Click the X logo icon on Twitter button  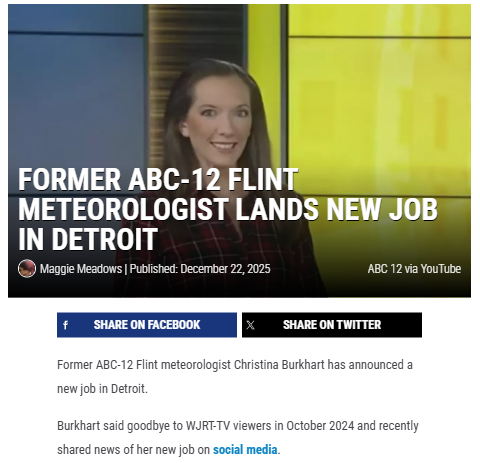tap(250, 325)
